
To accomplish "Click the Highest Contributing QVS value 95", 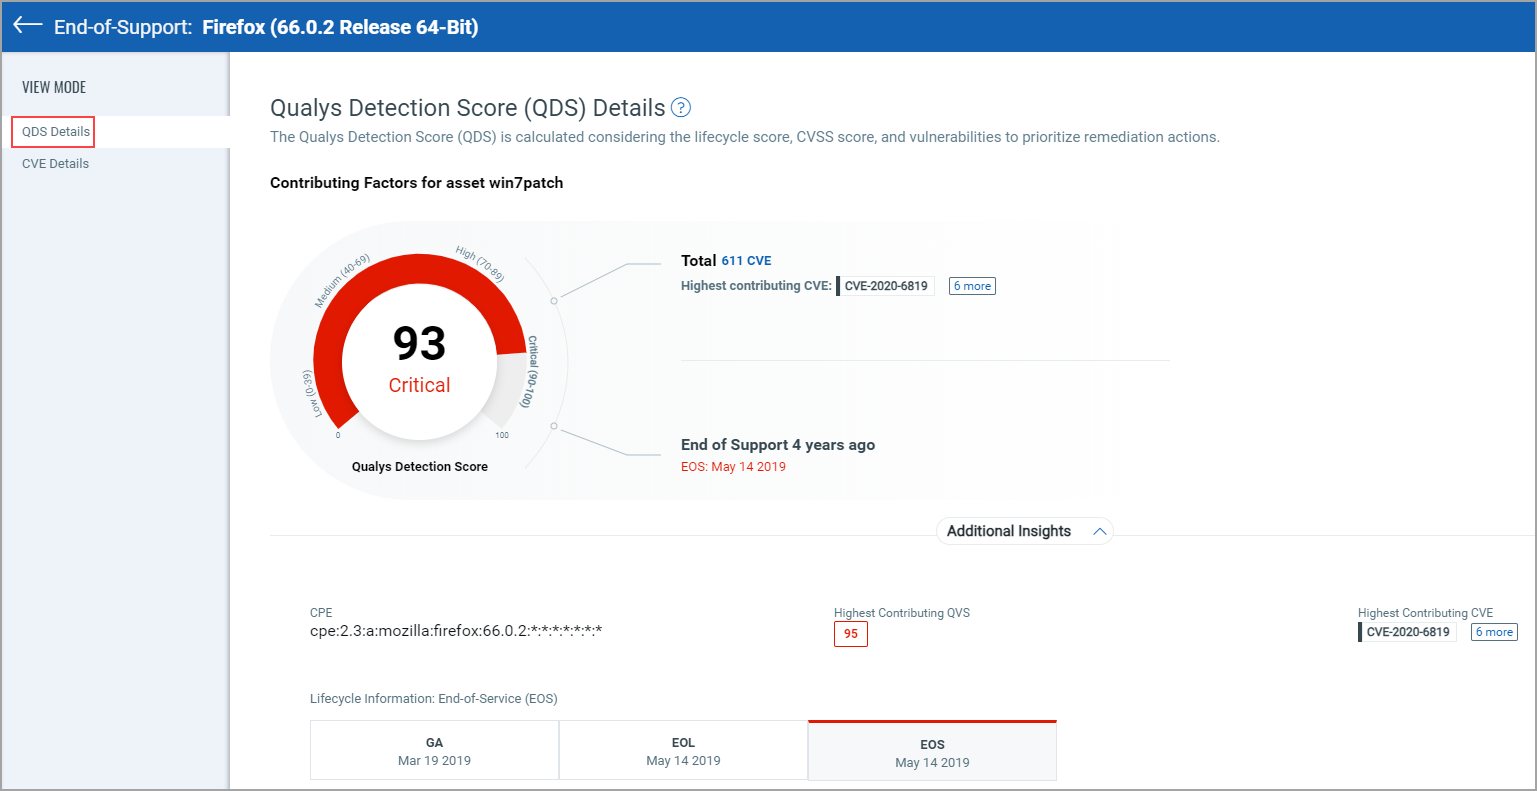I will [851, 634].
